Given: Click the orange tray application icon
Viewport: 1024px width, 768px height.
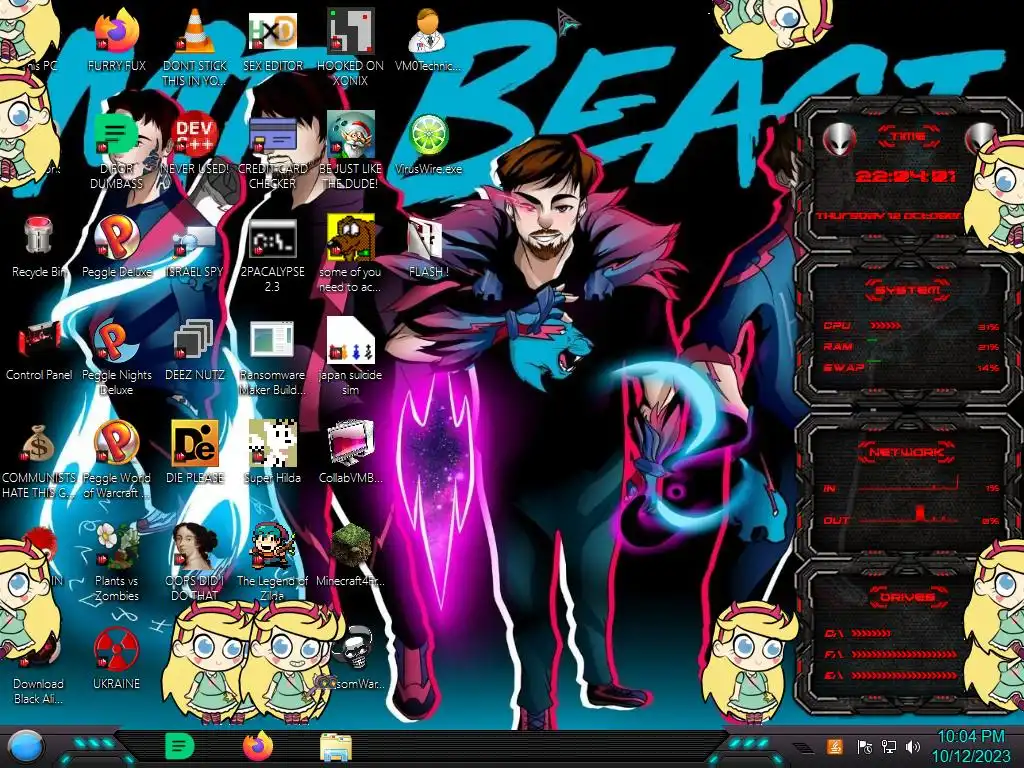Looking at the screenshot, I should (835, 746).
